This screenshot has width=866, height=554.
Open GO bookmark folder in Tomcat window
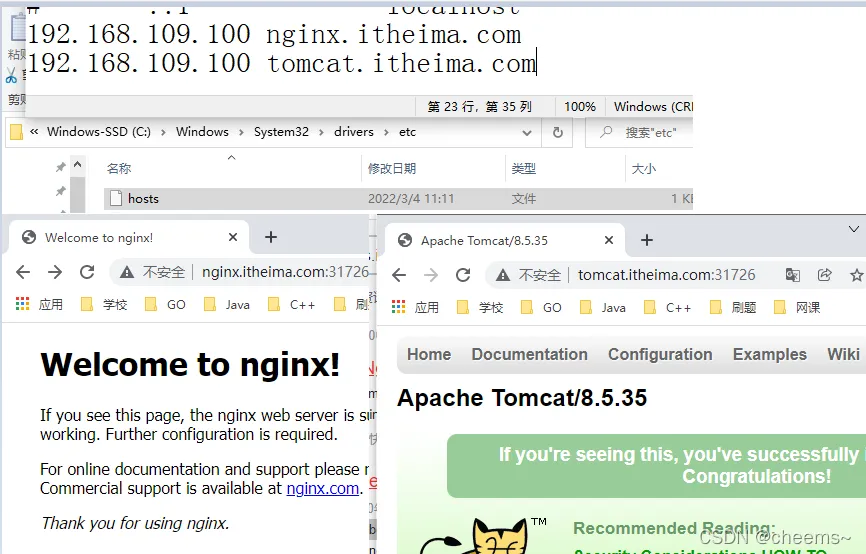tap(541, 308)
